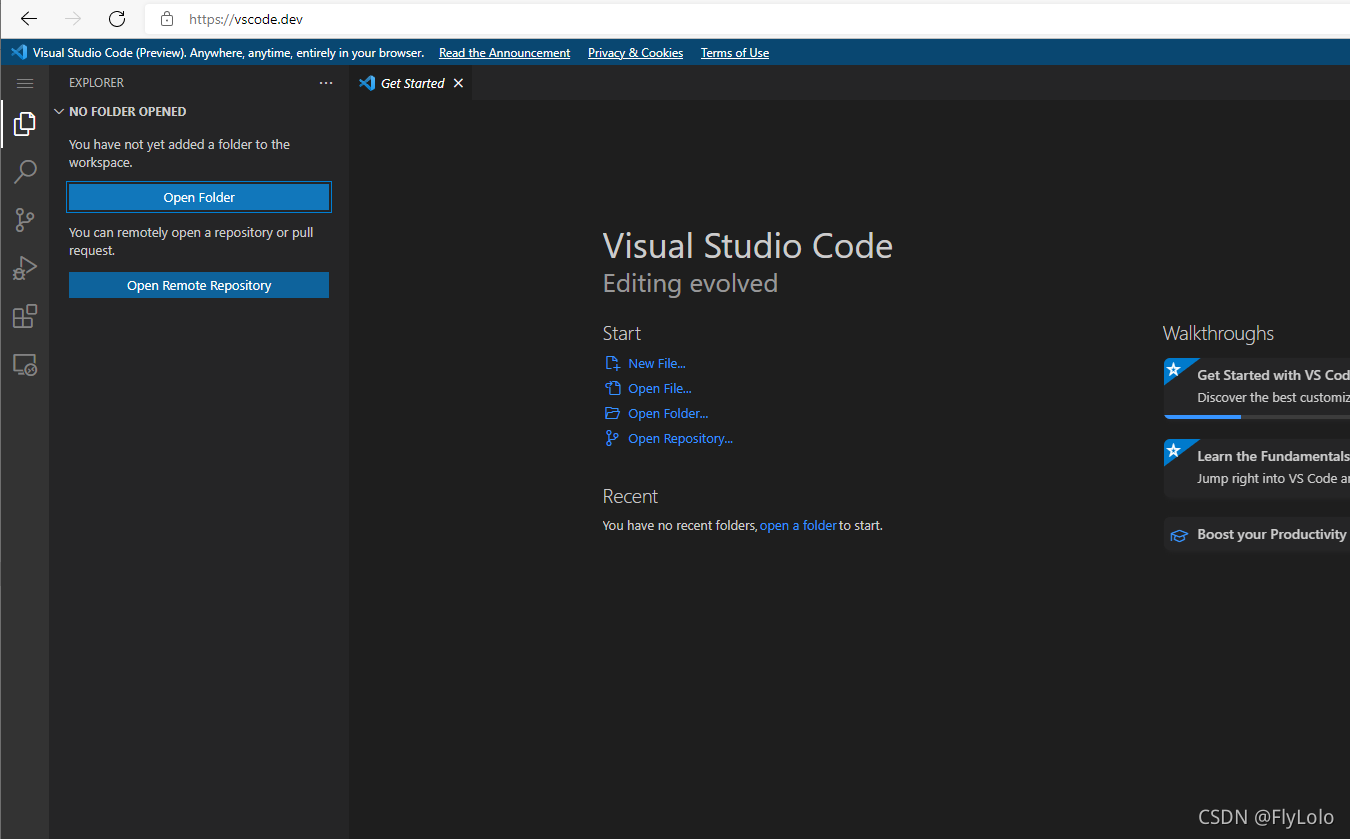
Task: Click the New File... link
Action: (657, 364)
